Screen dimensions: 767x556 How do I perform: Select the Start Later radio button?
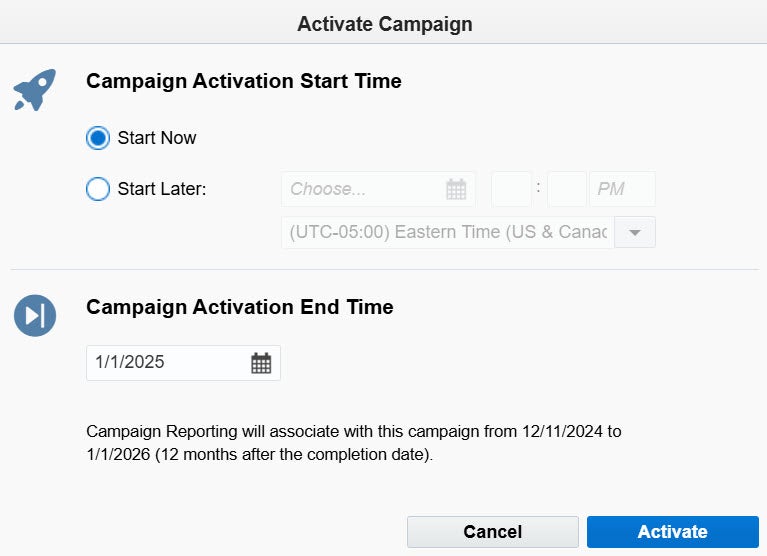click(x=98, y=189)
